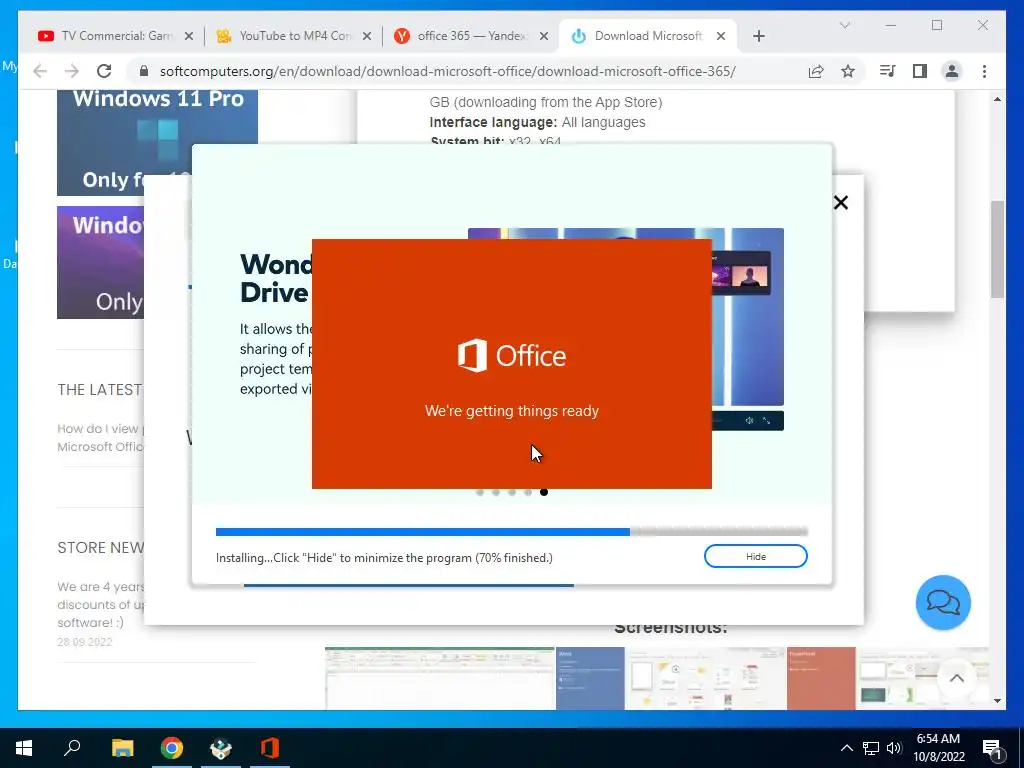Click the scroll-to-top chevron button
Viewport: 1024px width, 768px height.
(x=957, y=678)
